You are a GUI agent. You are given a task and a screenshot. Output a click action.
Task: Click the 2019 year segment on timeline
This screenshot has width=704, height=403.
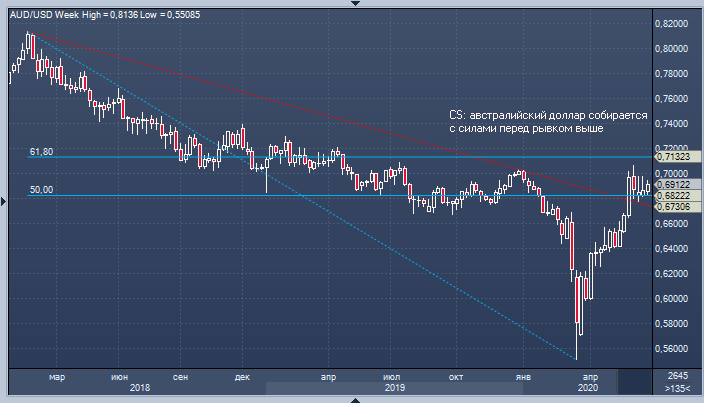point(394,387)
